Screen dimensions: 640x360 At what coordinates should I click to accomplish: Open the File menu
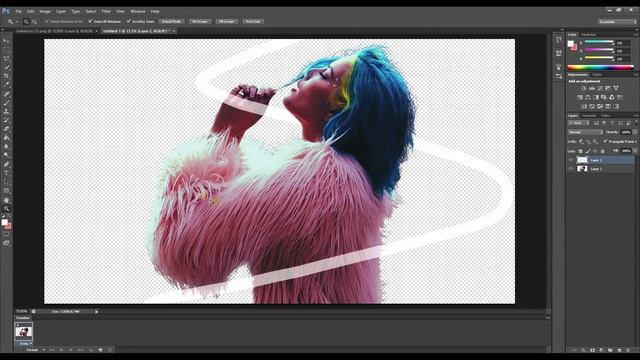pos(19,11)
